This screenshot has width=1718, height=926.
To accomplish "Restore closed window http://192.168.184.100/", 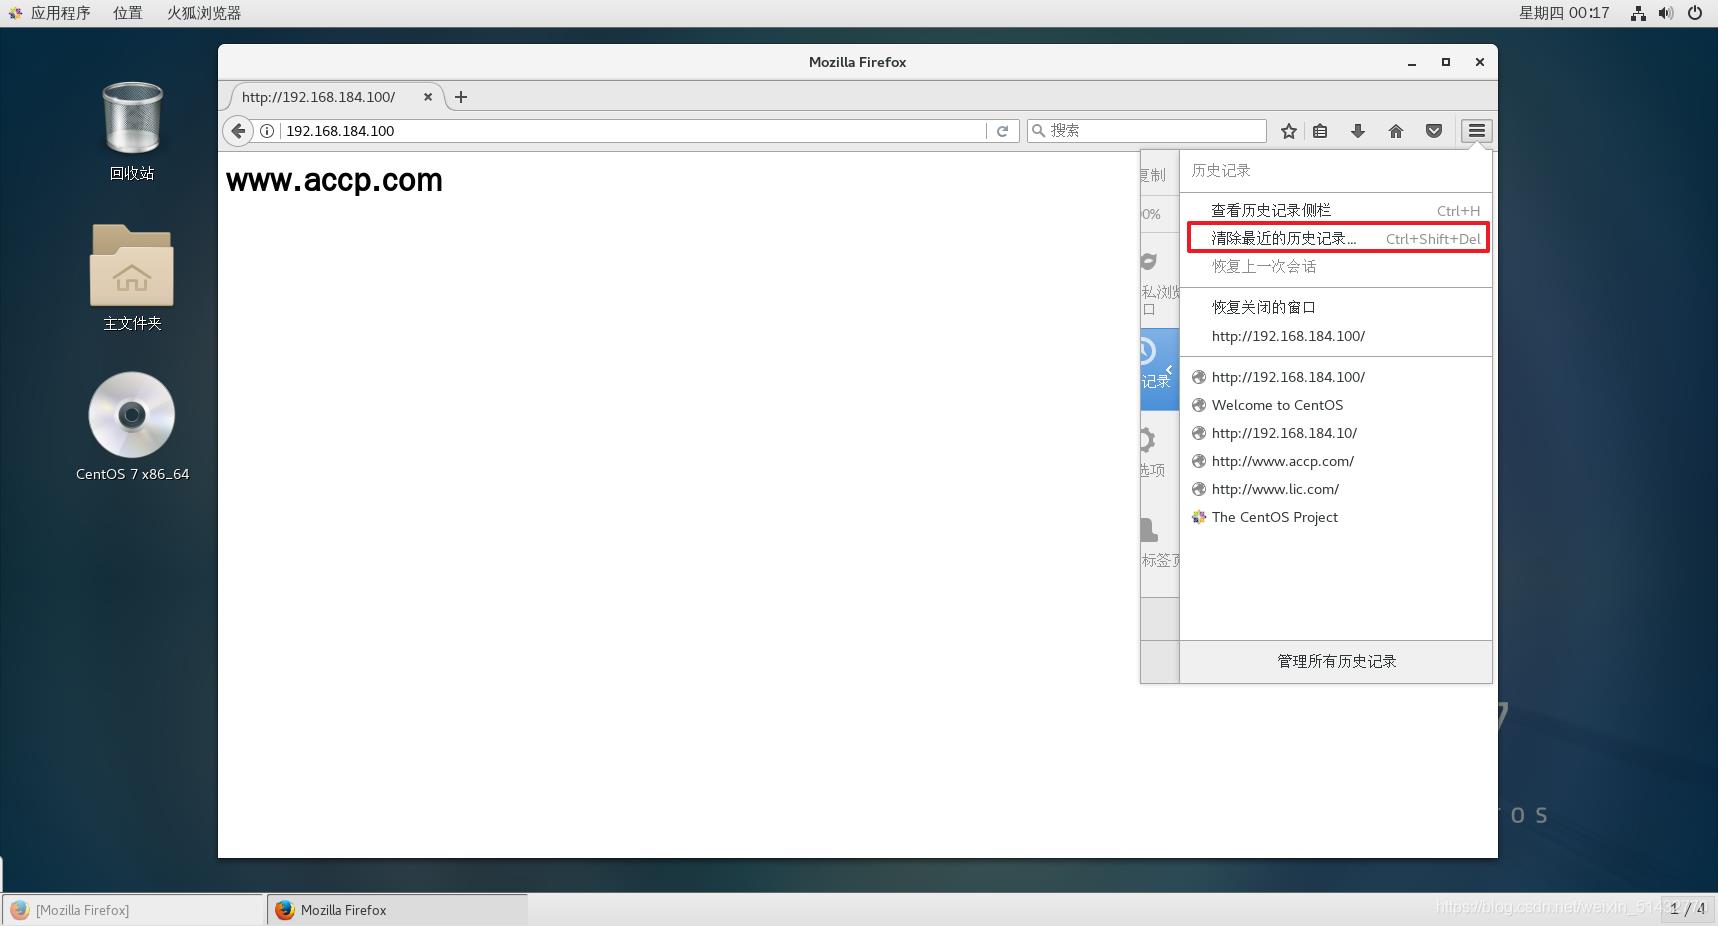I will click(1336, 336).
